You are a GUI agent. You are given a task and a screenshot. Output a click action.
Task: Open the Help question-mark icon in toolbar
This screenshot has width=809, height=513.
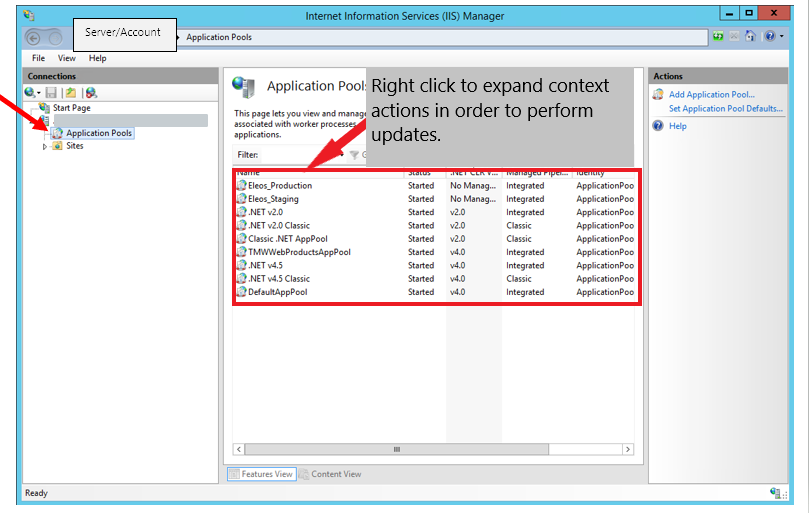click(770, 36)
